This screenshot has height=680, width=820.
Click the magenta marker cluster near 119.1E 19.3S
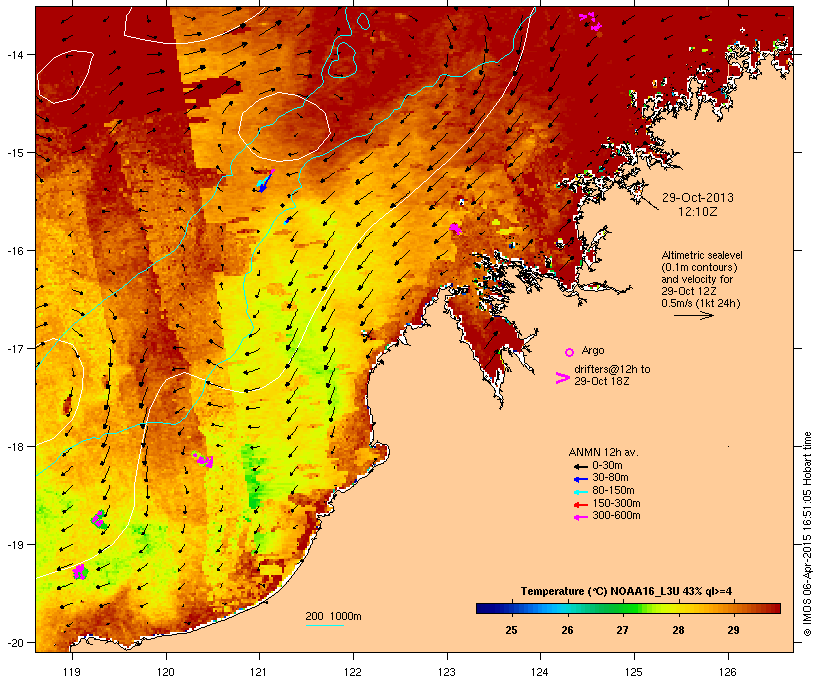pyautogui.click(x=79, y=571)
